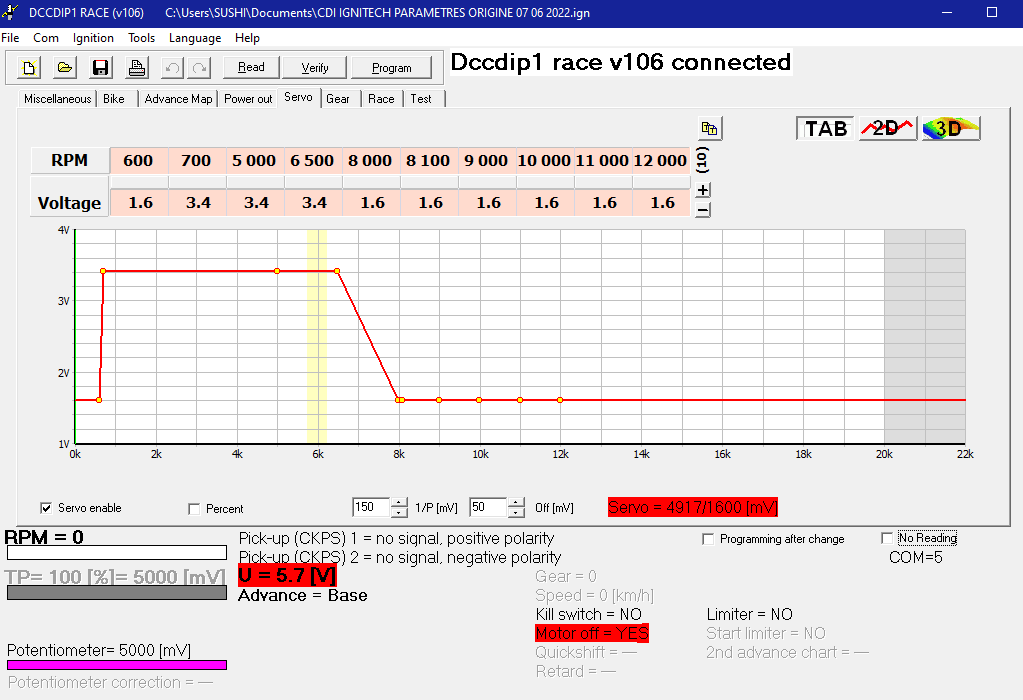Switch to the Race tab
1023x700 pixels.
[x=381, y=99]
